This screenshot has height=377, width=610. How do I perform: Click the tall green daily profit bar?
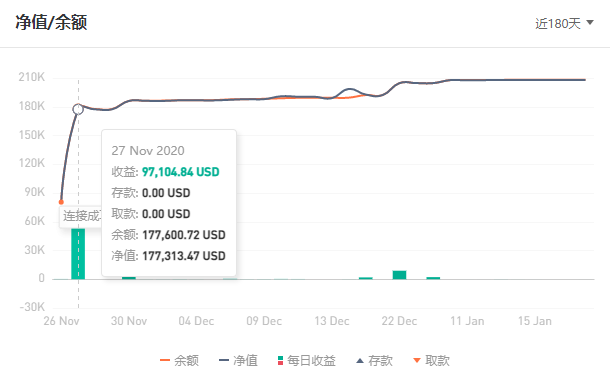point(78,254)
